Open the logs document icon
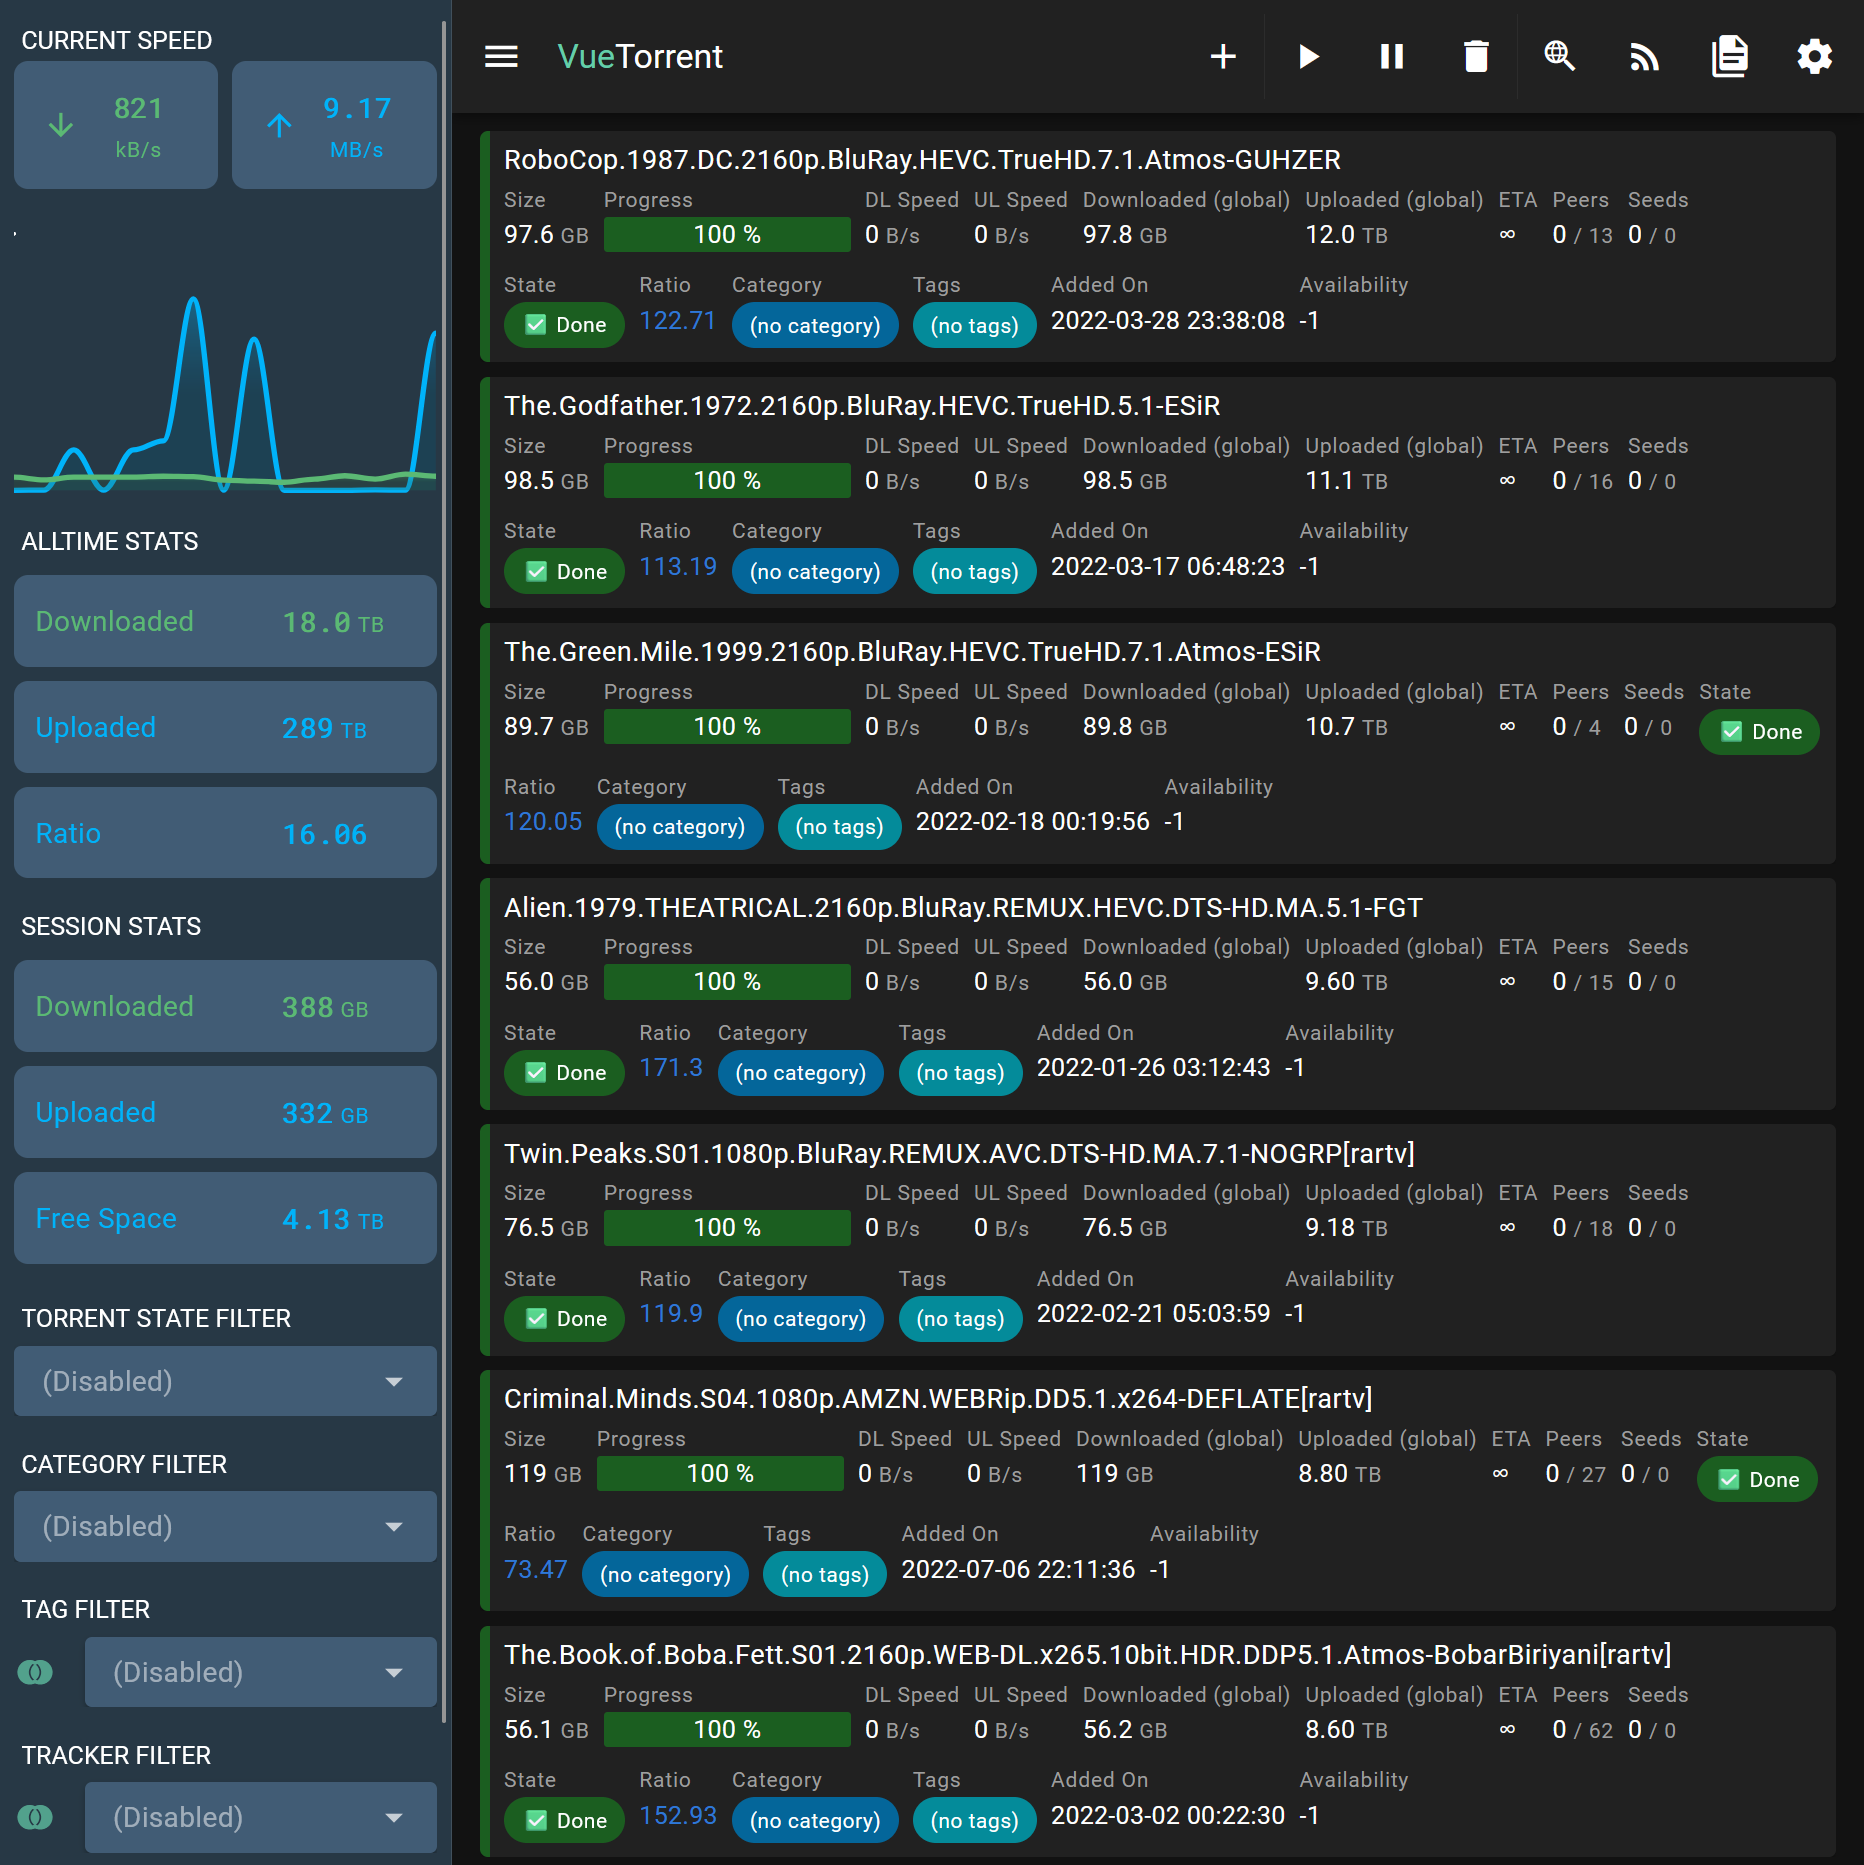The height and width of the screenshot is (1865, 1864). click(x=1729, y=57)
